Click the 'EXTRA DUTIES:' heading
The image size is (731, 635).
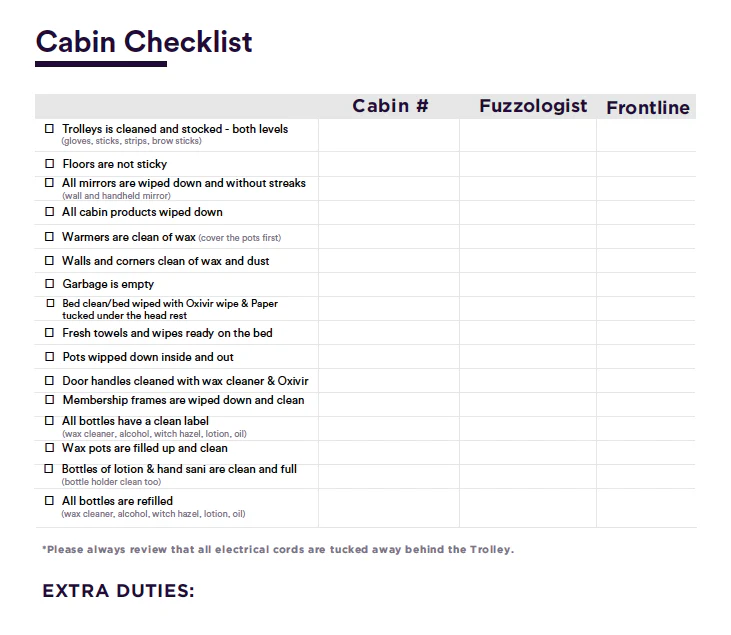click(118, 591)
